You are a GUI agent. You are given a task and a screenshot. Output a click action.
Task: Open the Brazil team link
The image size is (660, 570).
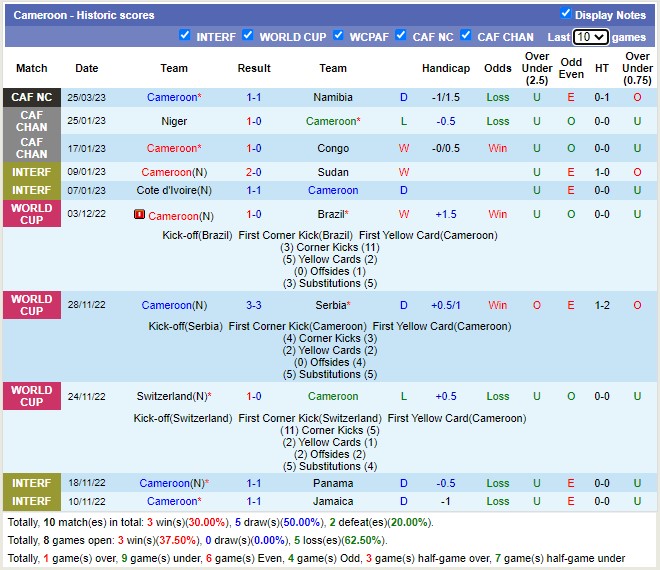[x=331, y=215]
